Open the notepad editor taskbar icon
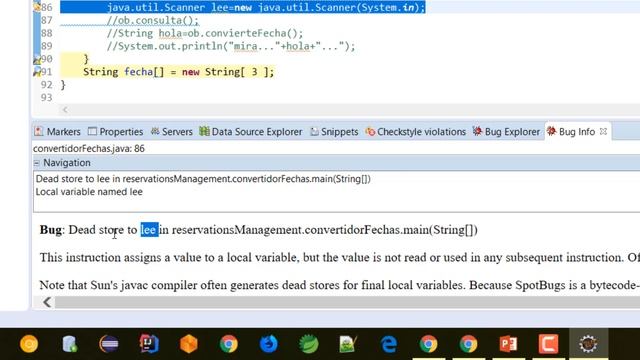This screenshot has width=640, height=360. tap(348, 344)
